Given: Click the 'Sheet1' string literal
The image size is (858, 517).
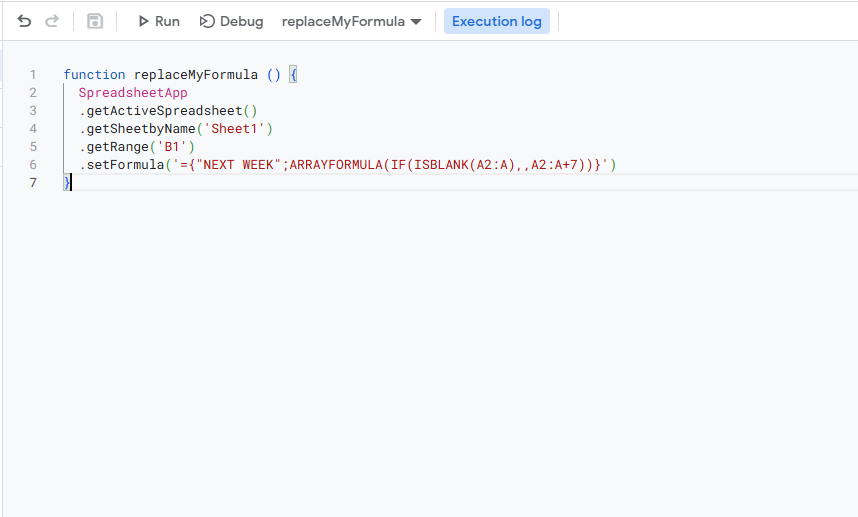Looking at the screenshot, I should pyautogui.click(x=234, y=129).
